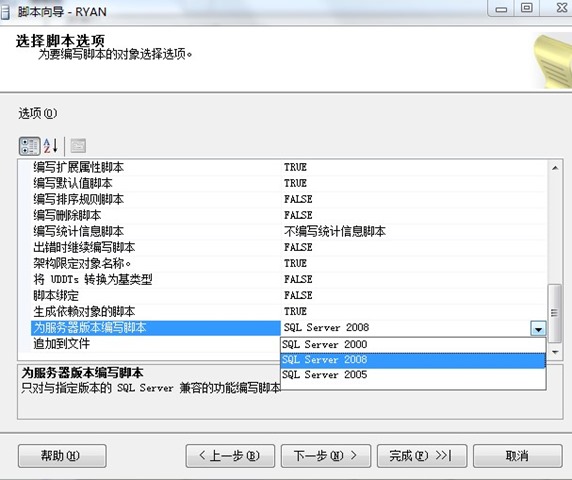
Task: Click the scroll down arrow in options list
Action: pyautogui.click(x=555, y=352)
